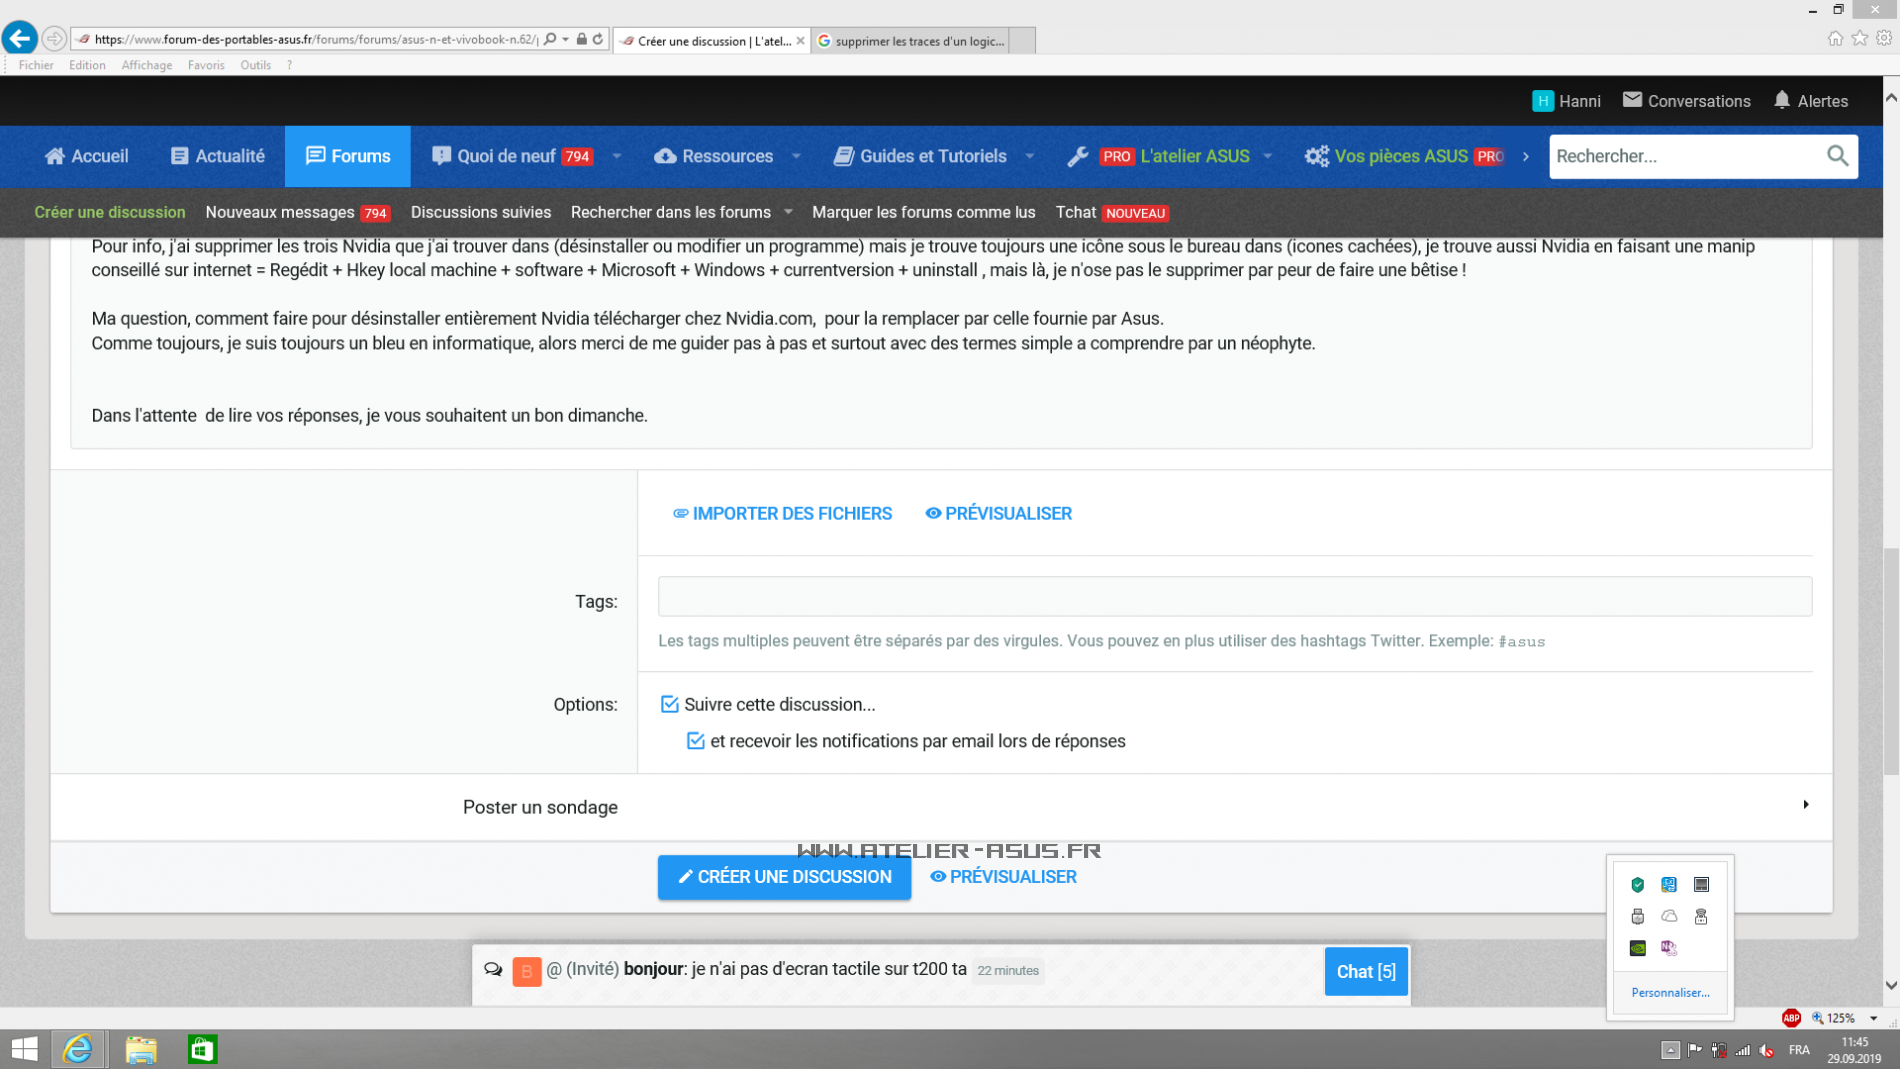The width and height of the screenshot is (1900, 1069).
Task: Click the Créer une discussion button
Action: click(784, 877)
